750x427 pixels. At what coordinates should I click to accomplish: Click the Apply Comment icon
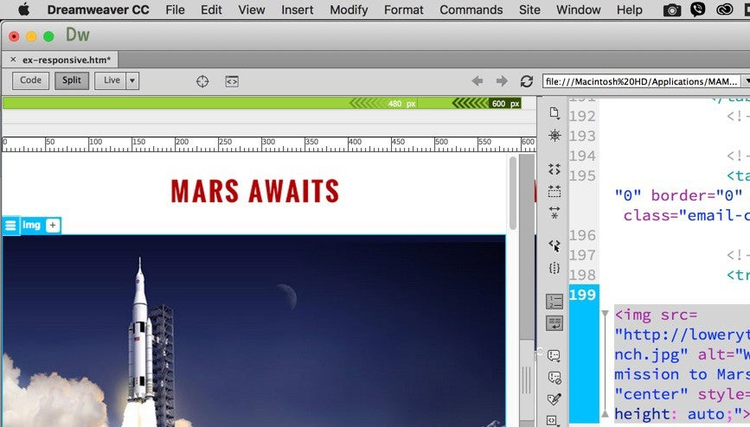coord(555,355)
